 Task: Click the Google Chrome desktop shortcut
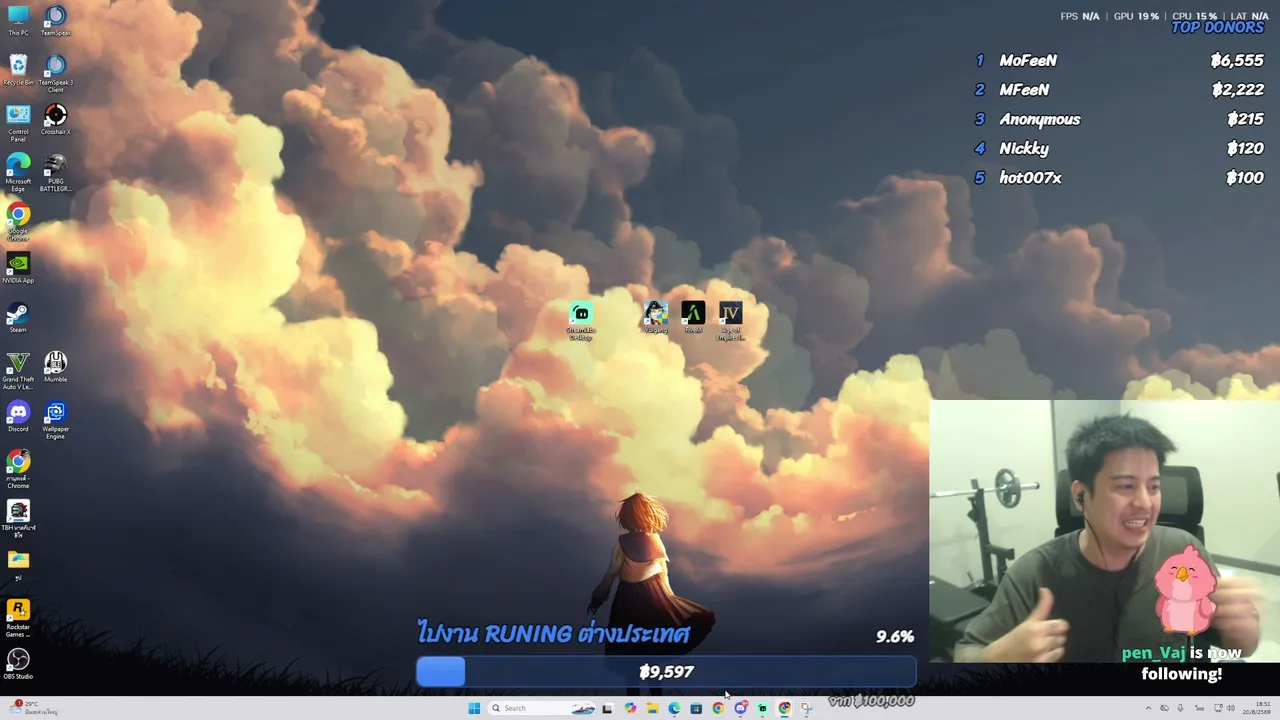point(18,221)
